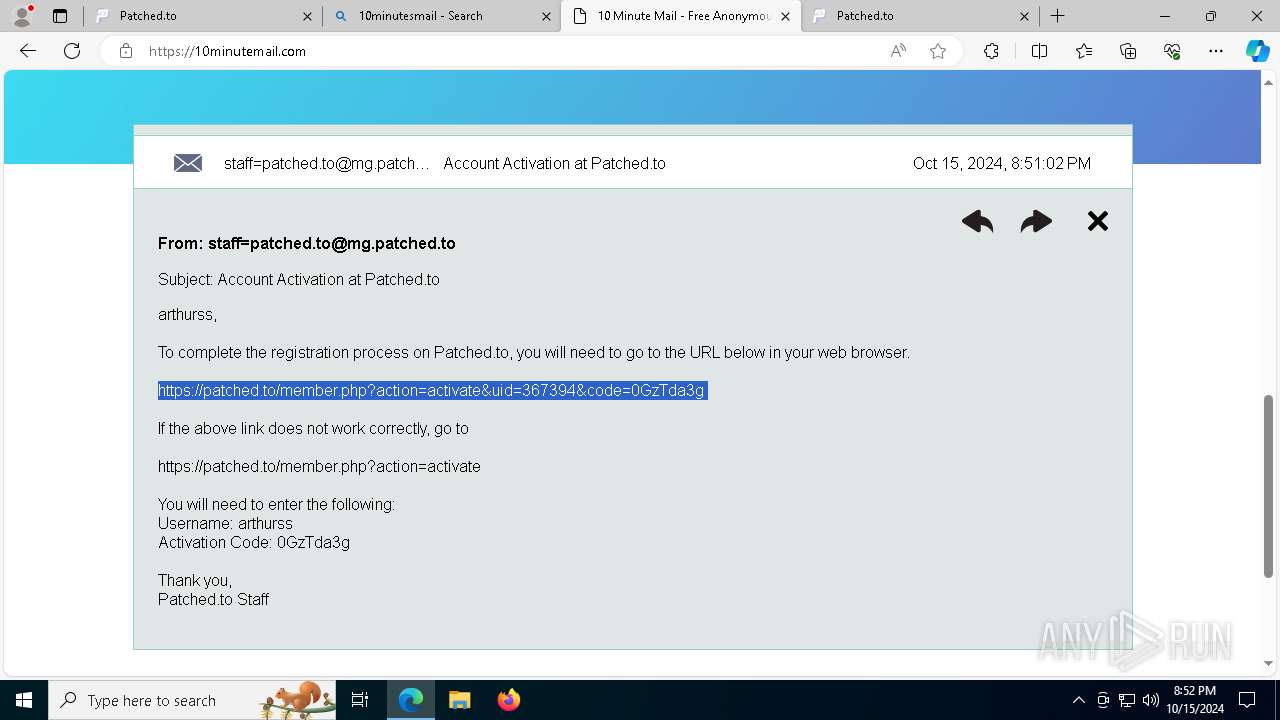This screenshot has height=720, width=1280.
Task: Open the Extensions puzzle icon
Action: coord(991,51)
